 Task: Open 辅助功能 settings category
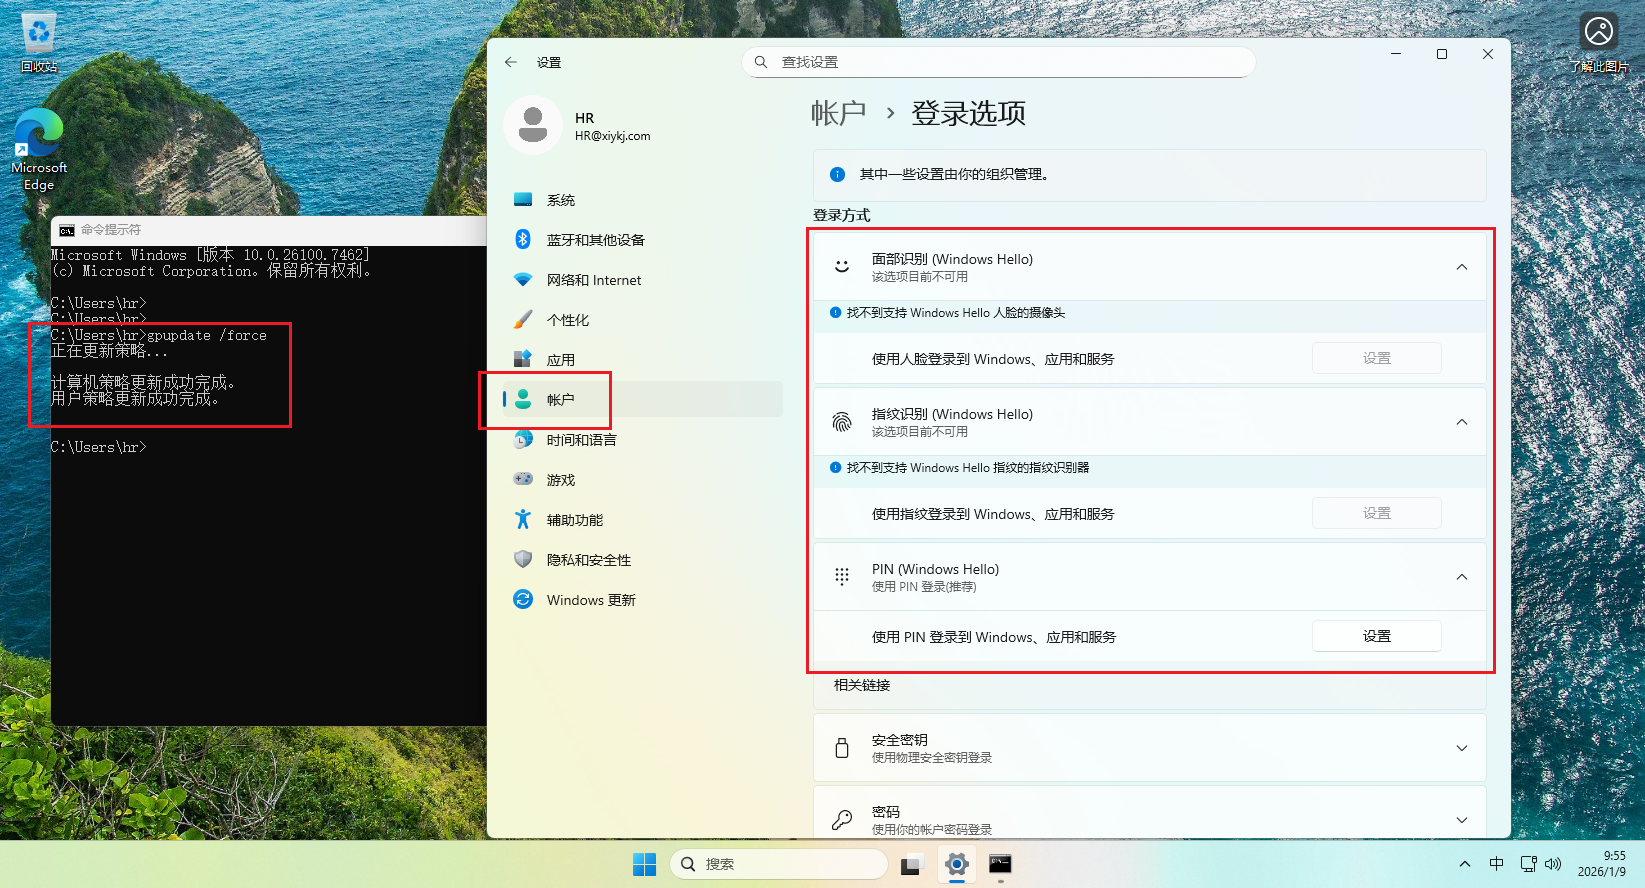click(641, 520)
